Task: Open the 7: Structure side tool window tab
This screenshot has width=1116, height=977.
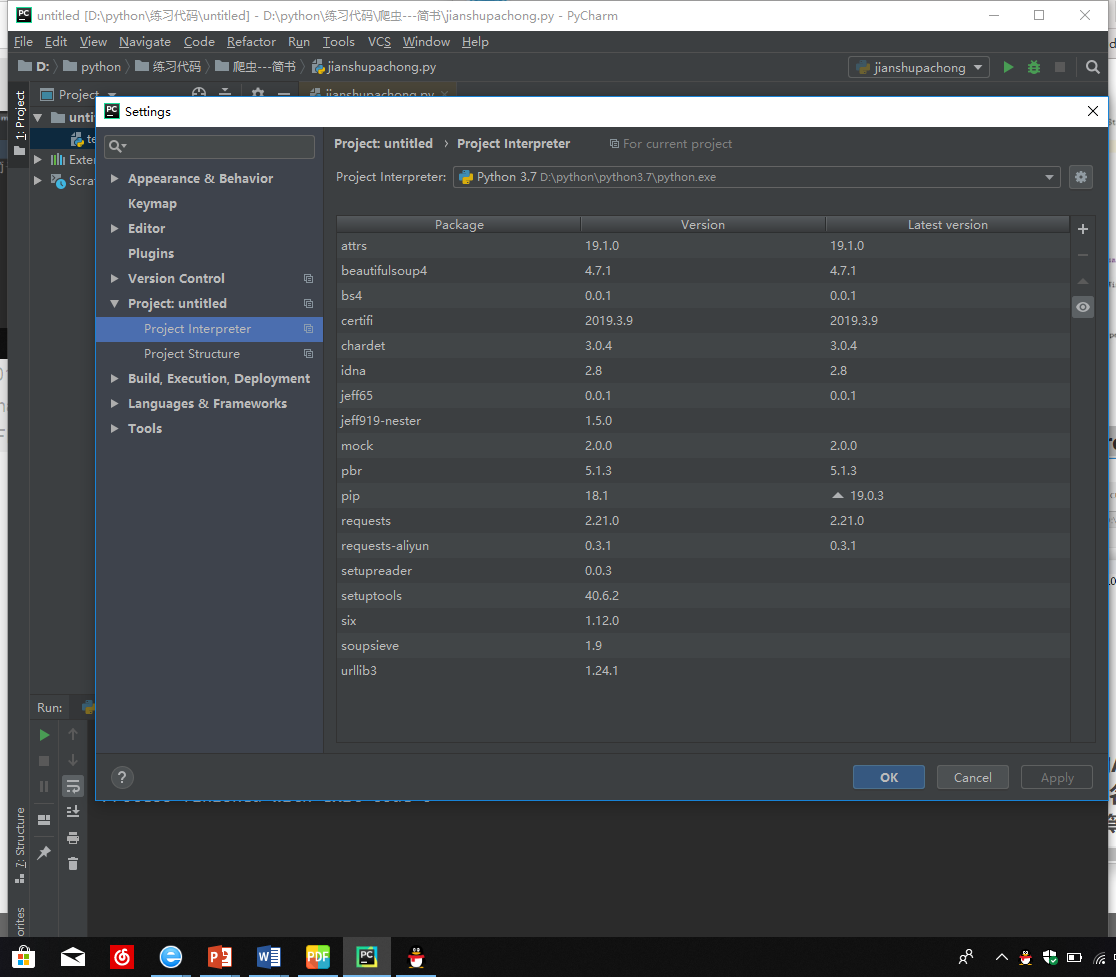Action: 19,845
